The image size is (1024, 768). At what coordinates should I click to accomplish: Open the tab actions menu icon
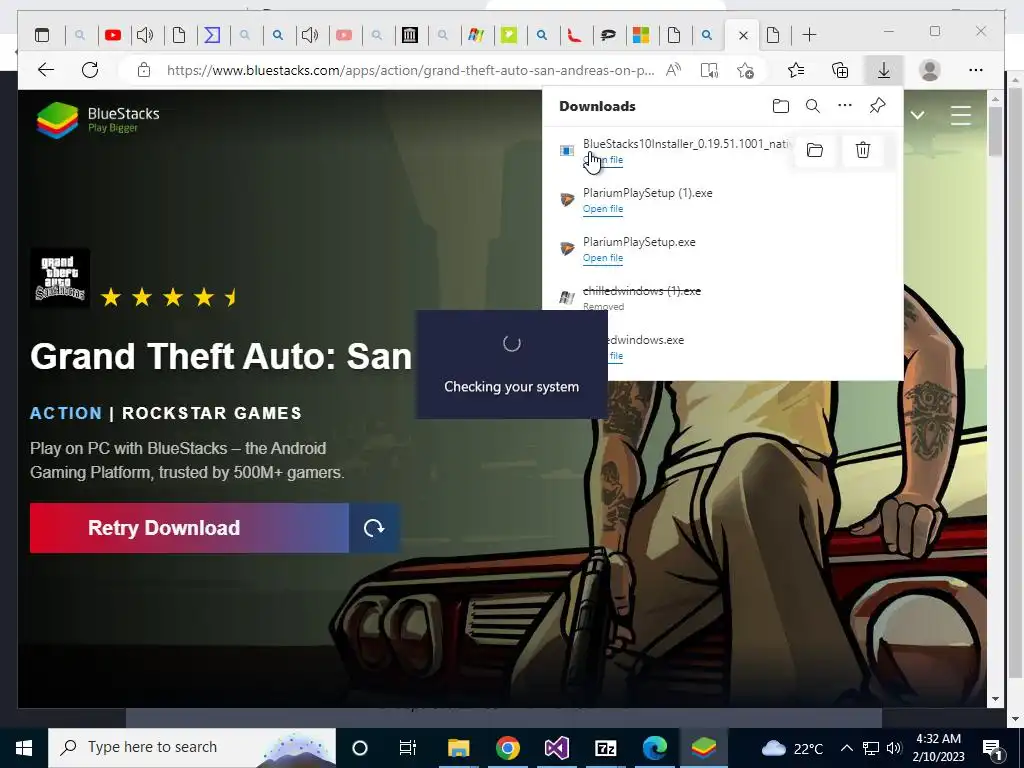[42, 35]
